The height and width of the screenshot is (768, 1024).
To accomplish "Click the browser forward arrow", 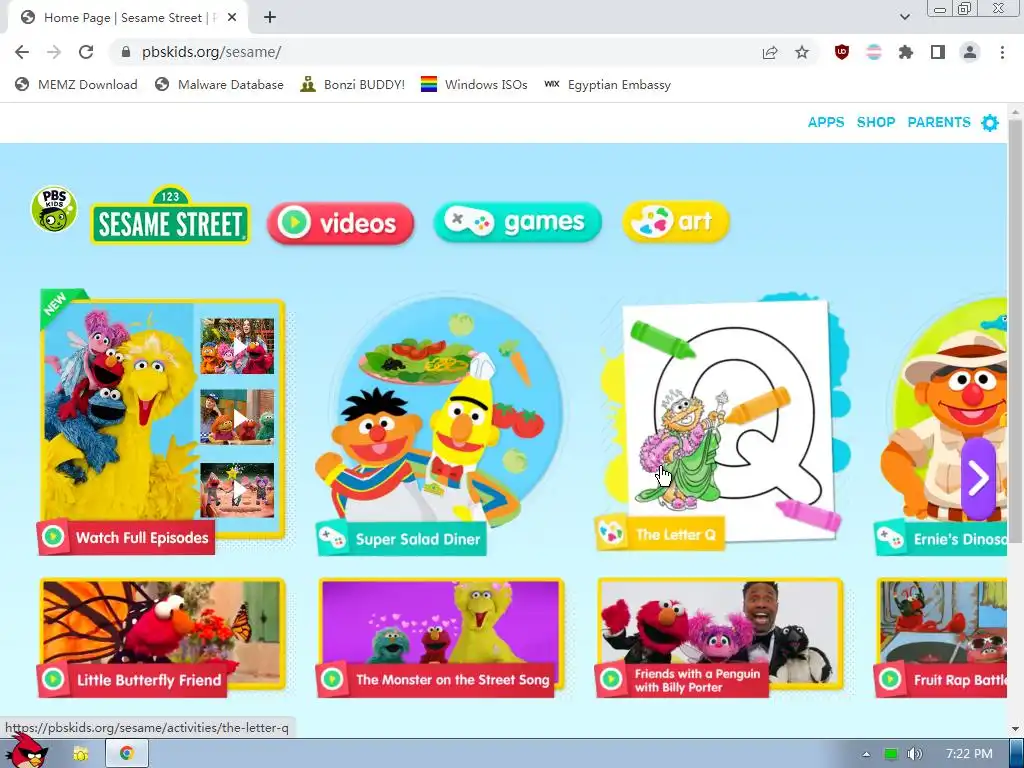I will [54, 52].
